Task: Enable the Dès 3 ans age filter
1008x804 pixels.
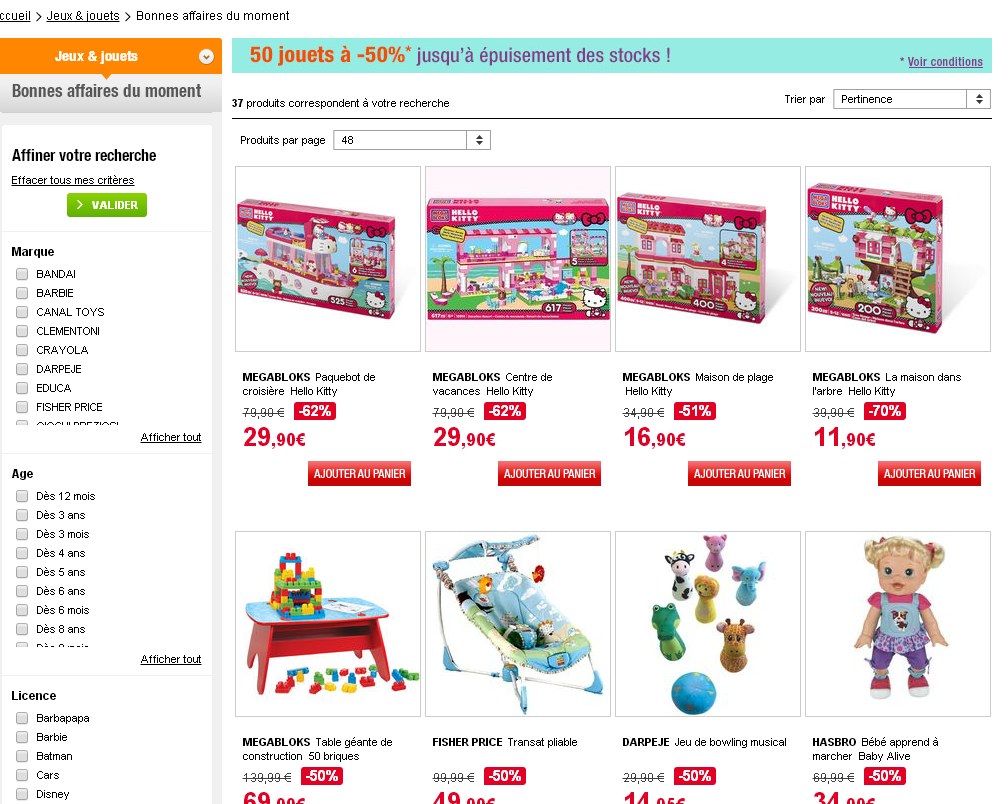Action: (x=22, y=515)
